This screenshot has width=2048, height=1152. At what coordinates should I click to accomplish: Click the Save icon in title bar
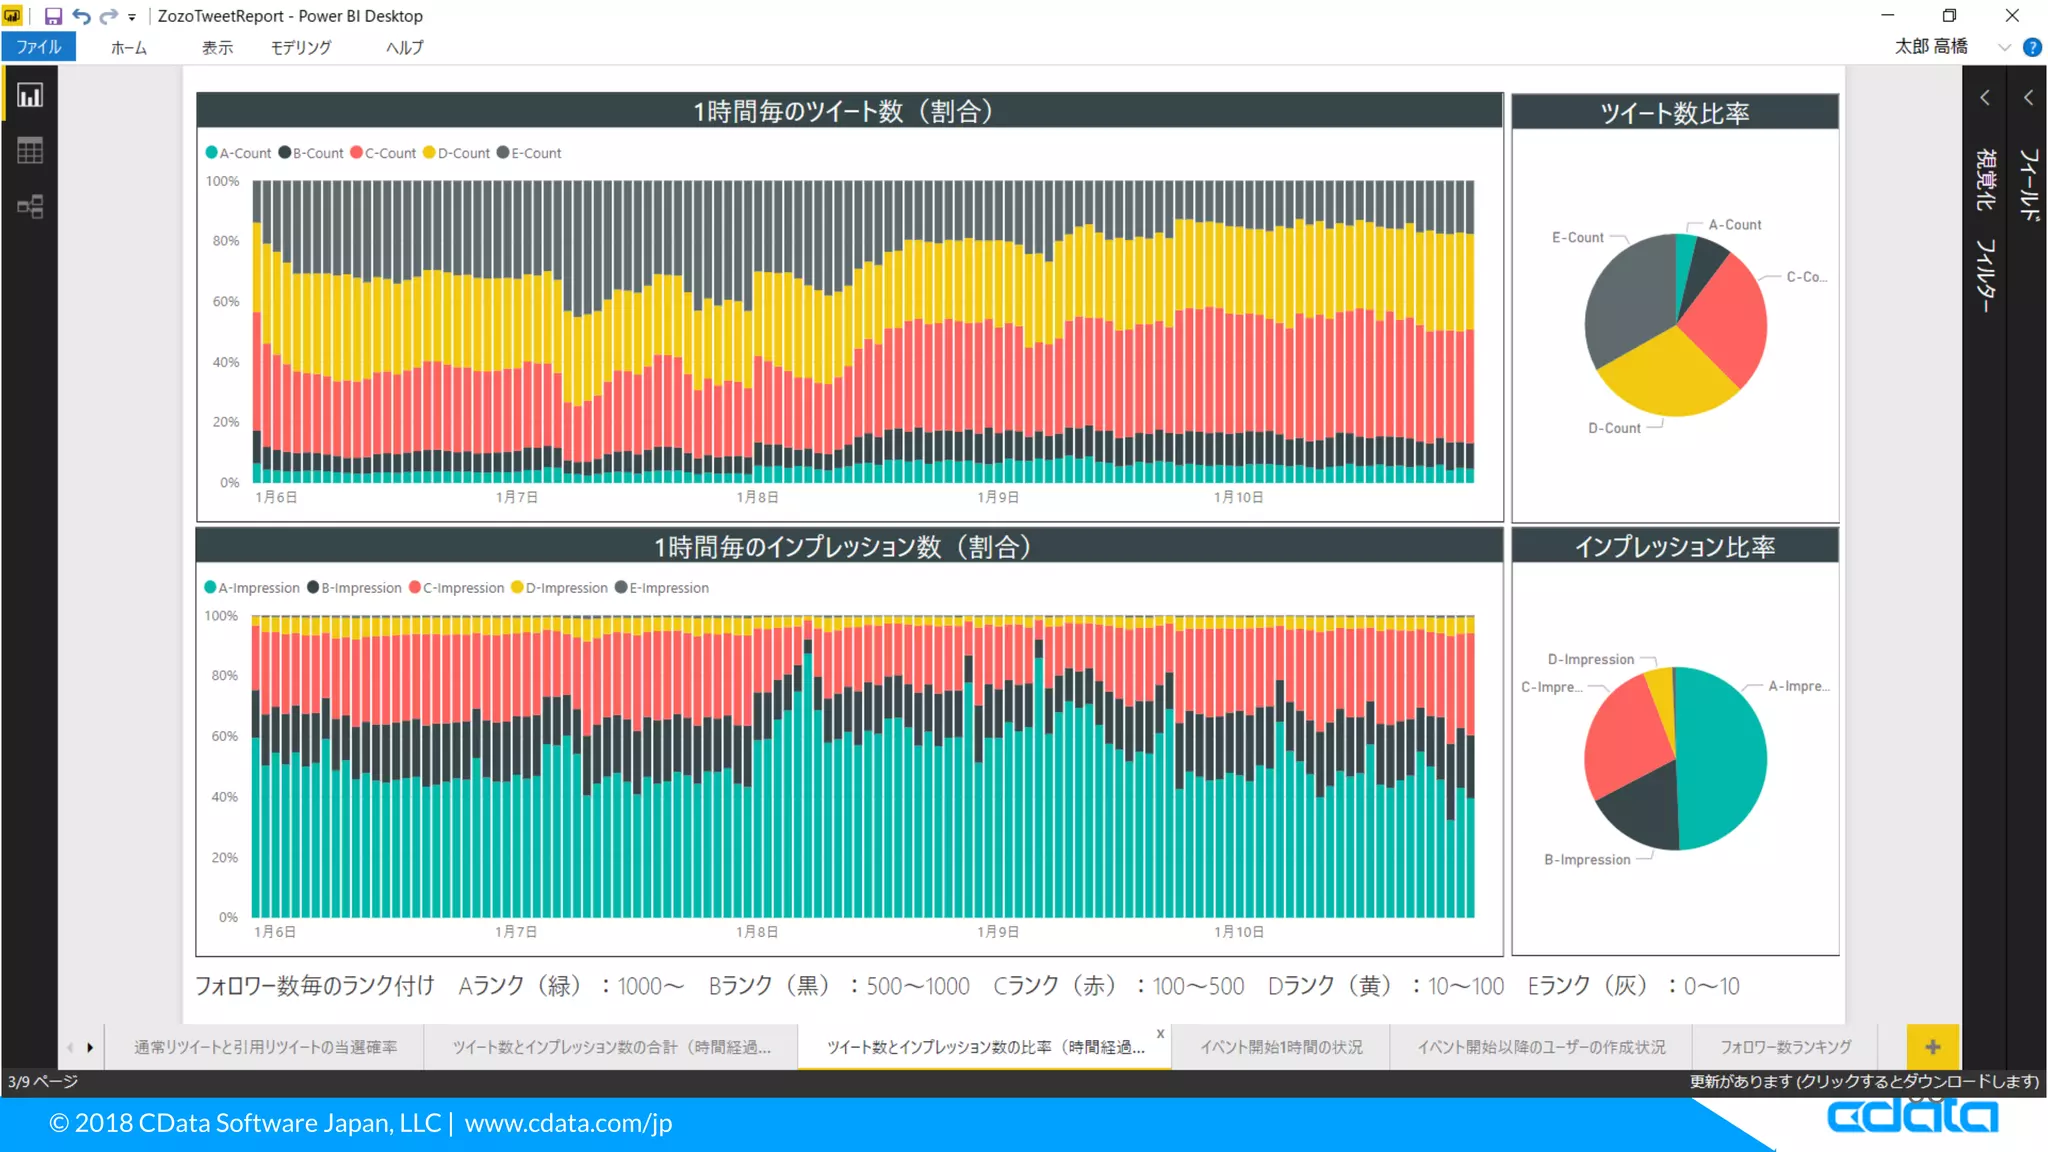point(53,16)
